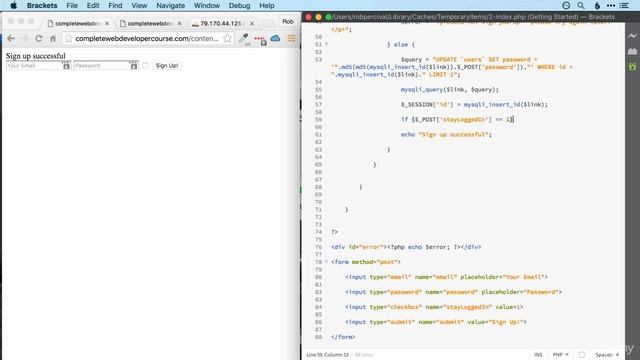Image resolution: width=640 pixels, height=360 pixels.
Task: Click the Rob profile button in Chrome
Action: [x=288, y=21]
